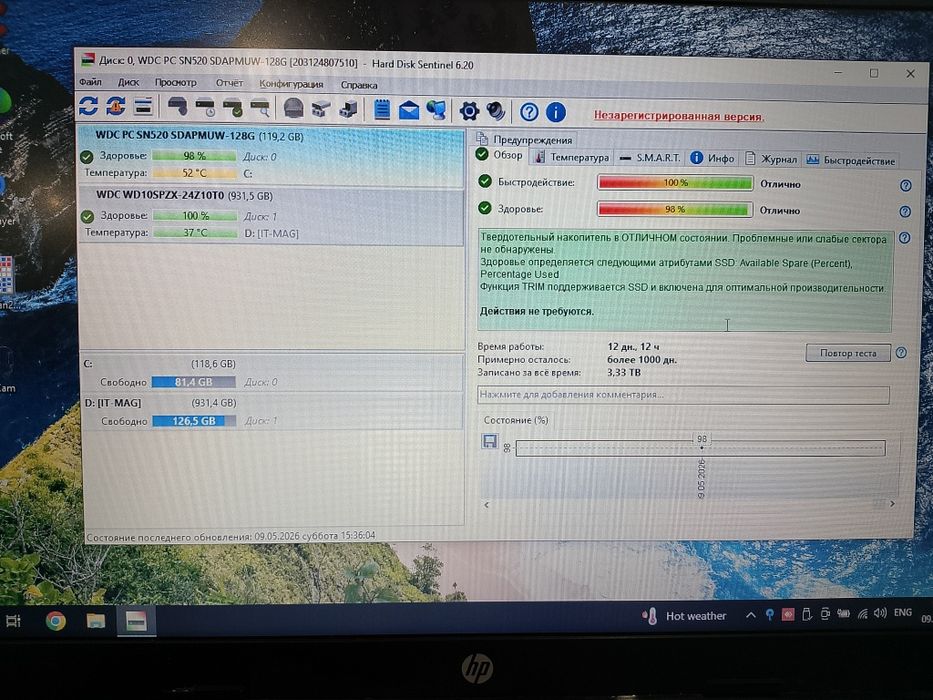Open File Explorer from the taskbar
Viewport: 933px width, 700px height.
point(95,621)
